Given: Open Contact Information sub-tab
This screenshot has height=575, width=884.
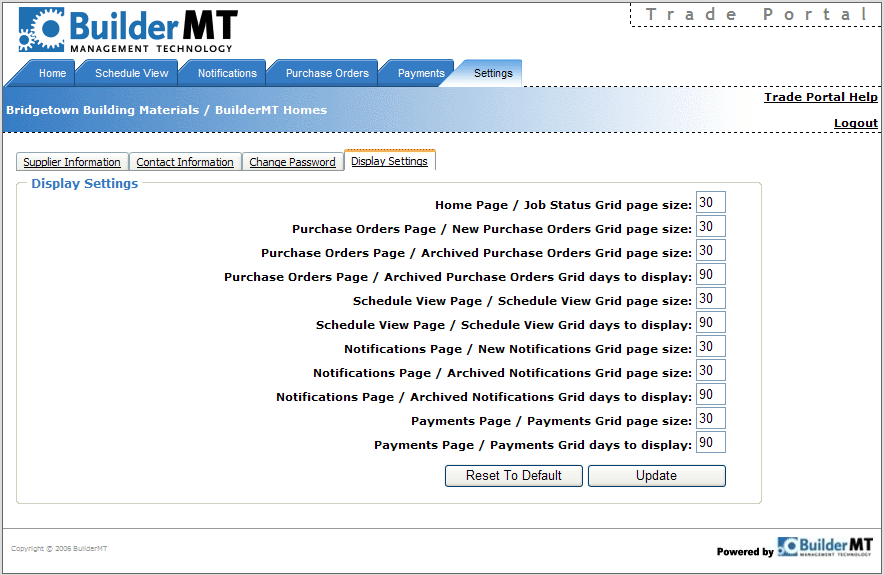Looking at the screenshot, I should tap(185, 162).
